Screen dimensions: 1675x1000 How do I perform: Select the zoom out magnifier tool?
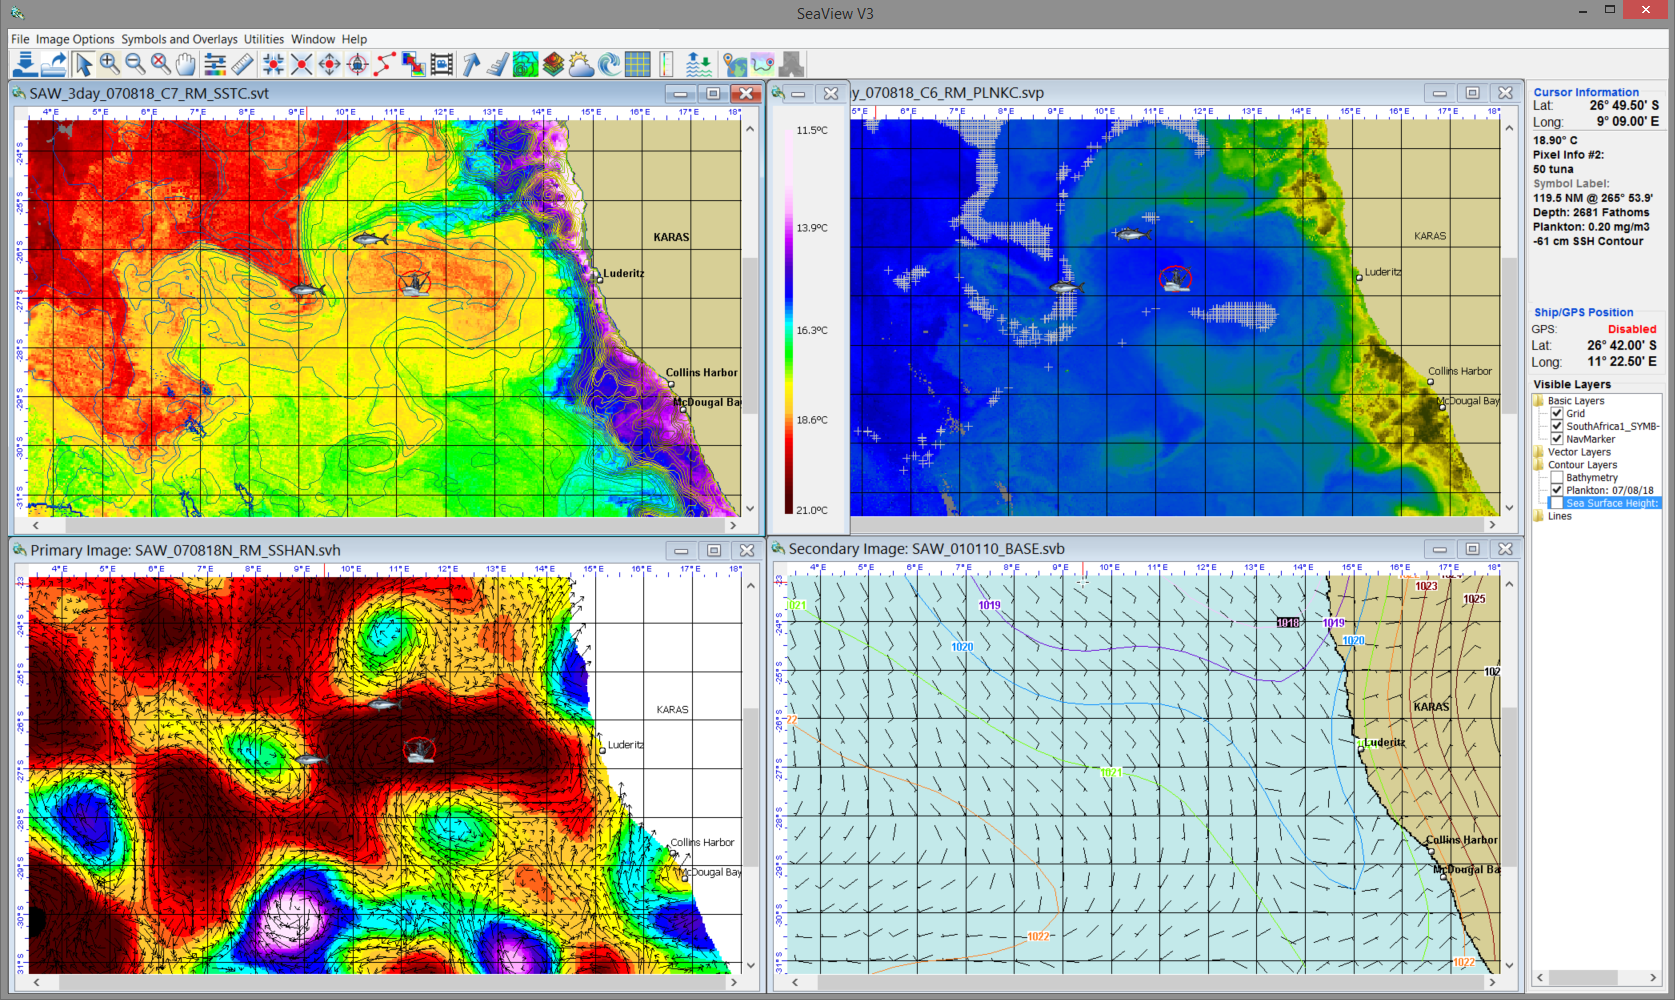point(135,65)
